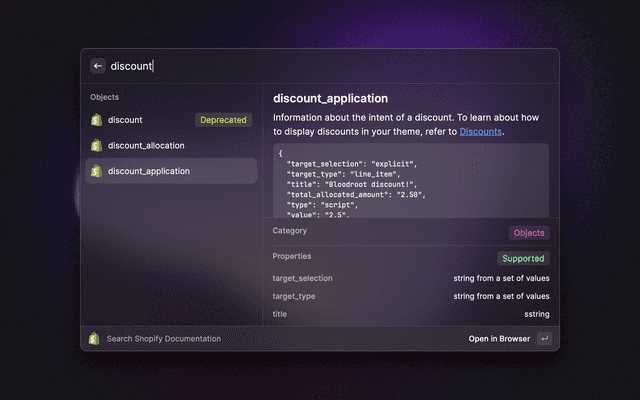The image size is (640, 400).
Task: Click Shopify icon next to discount_allocation
Action: coord(97,146)
